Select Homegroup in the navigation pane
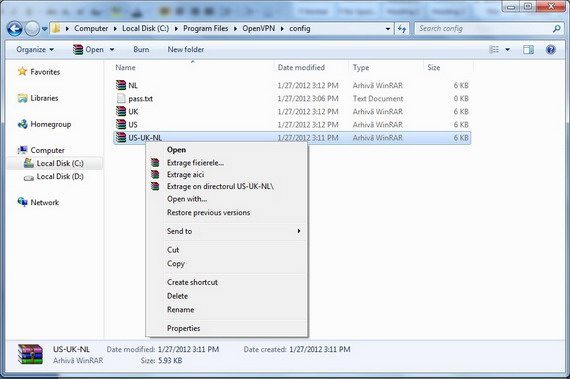The height and width of the screenshot is (379, 570). tap(51, 124)
